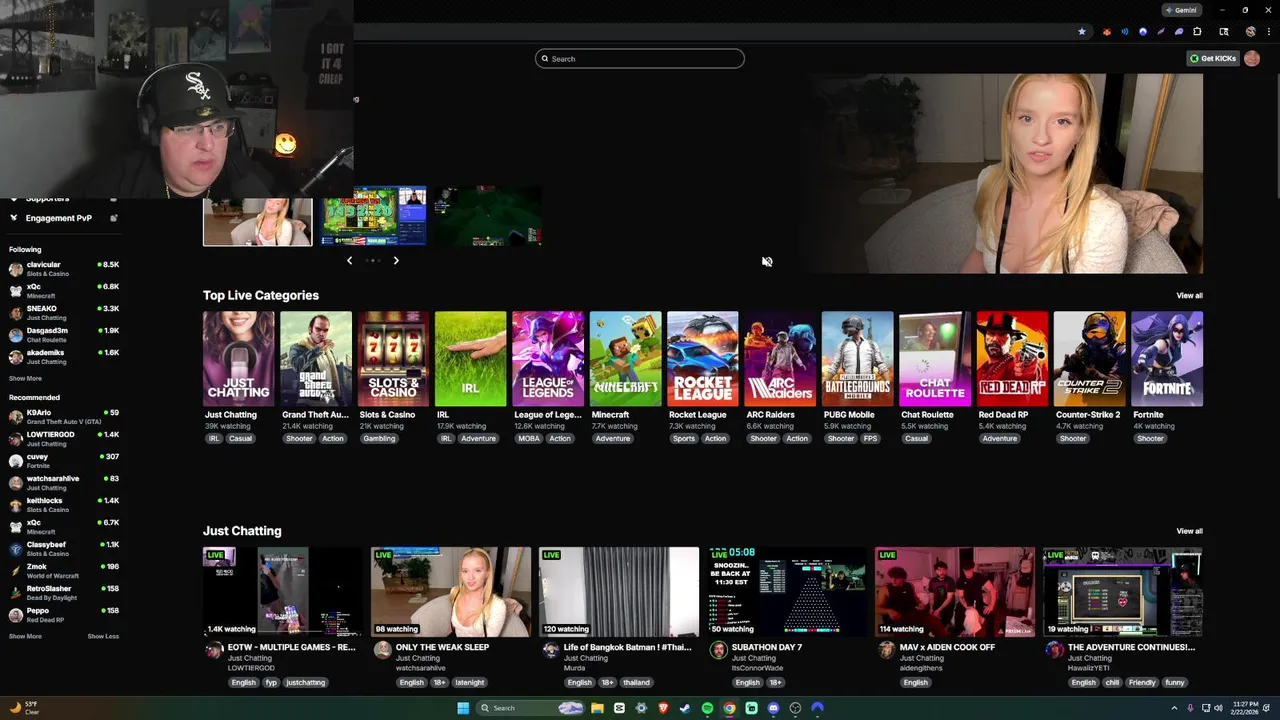Bookmark the page with the star icon

1081,32
